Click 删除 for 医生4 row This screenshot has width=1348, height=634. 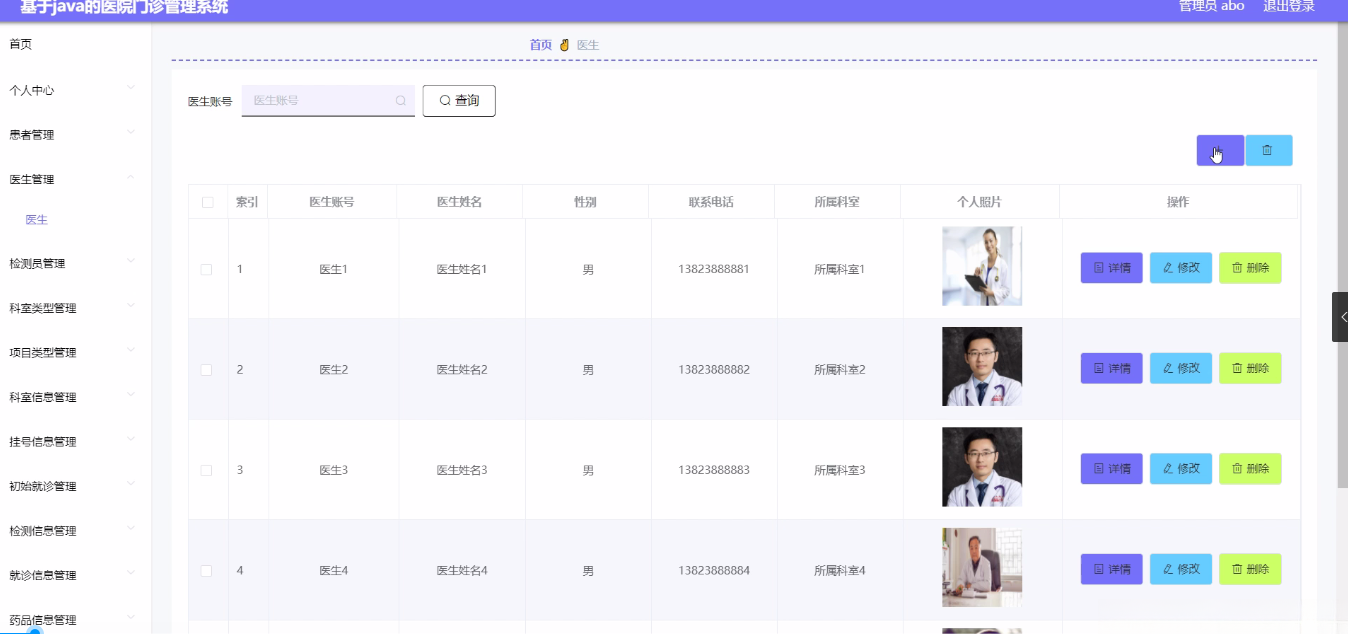coord(1250,569)
